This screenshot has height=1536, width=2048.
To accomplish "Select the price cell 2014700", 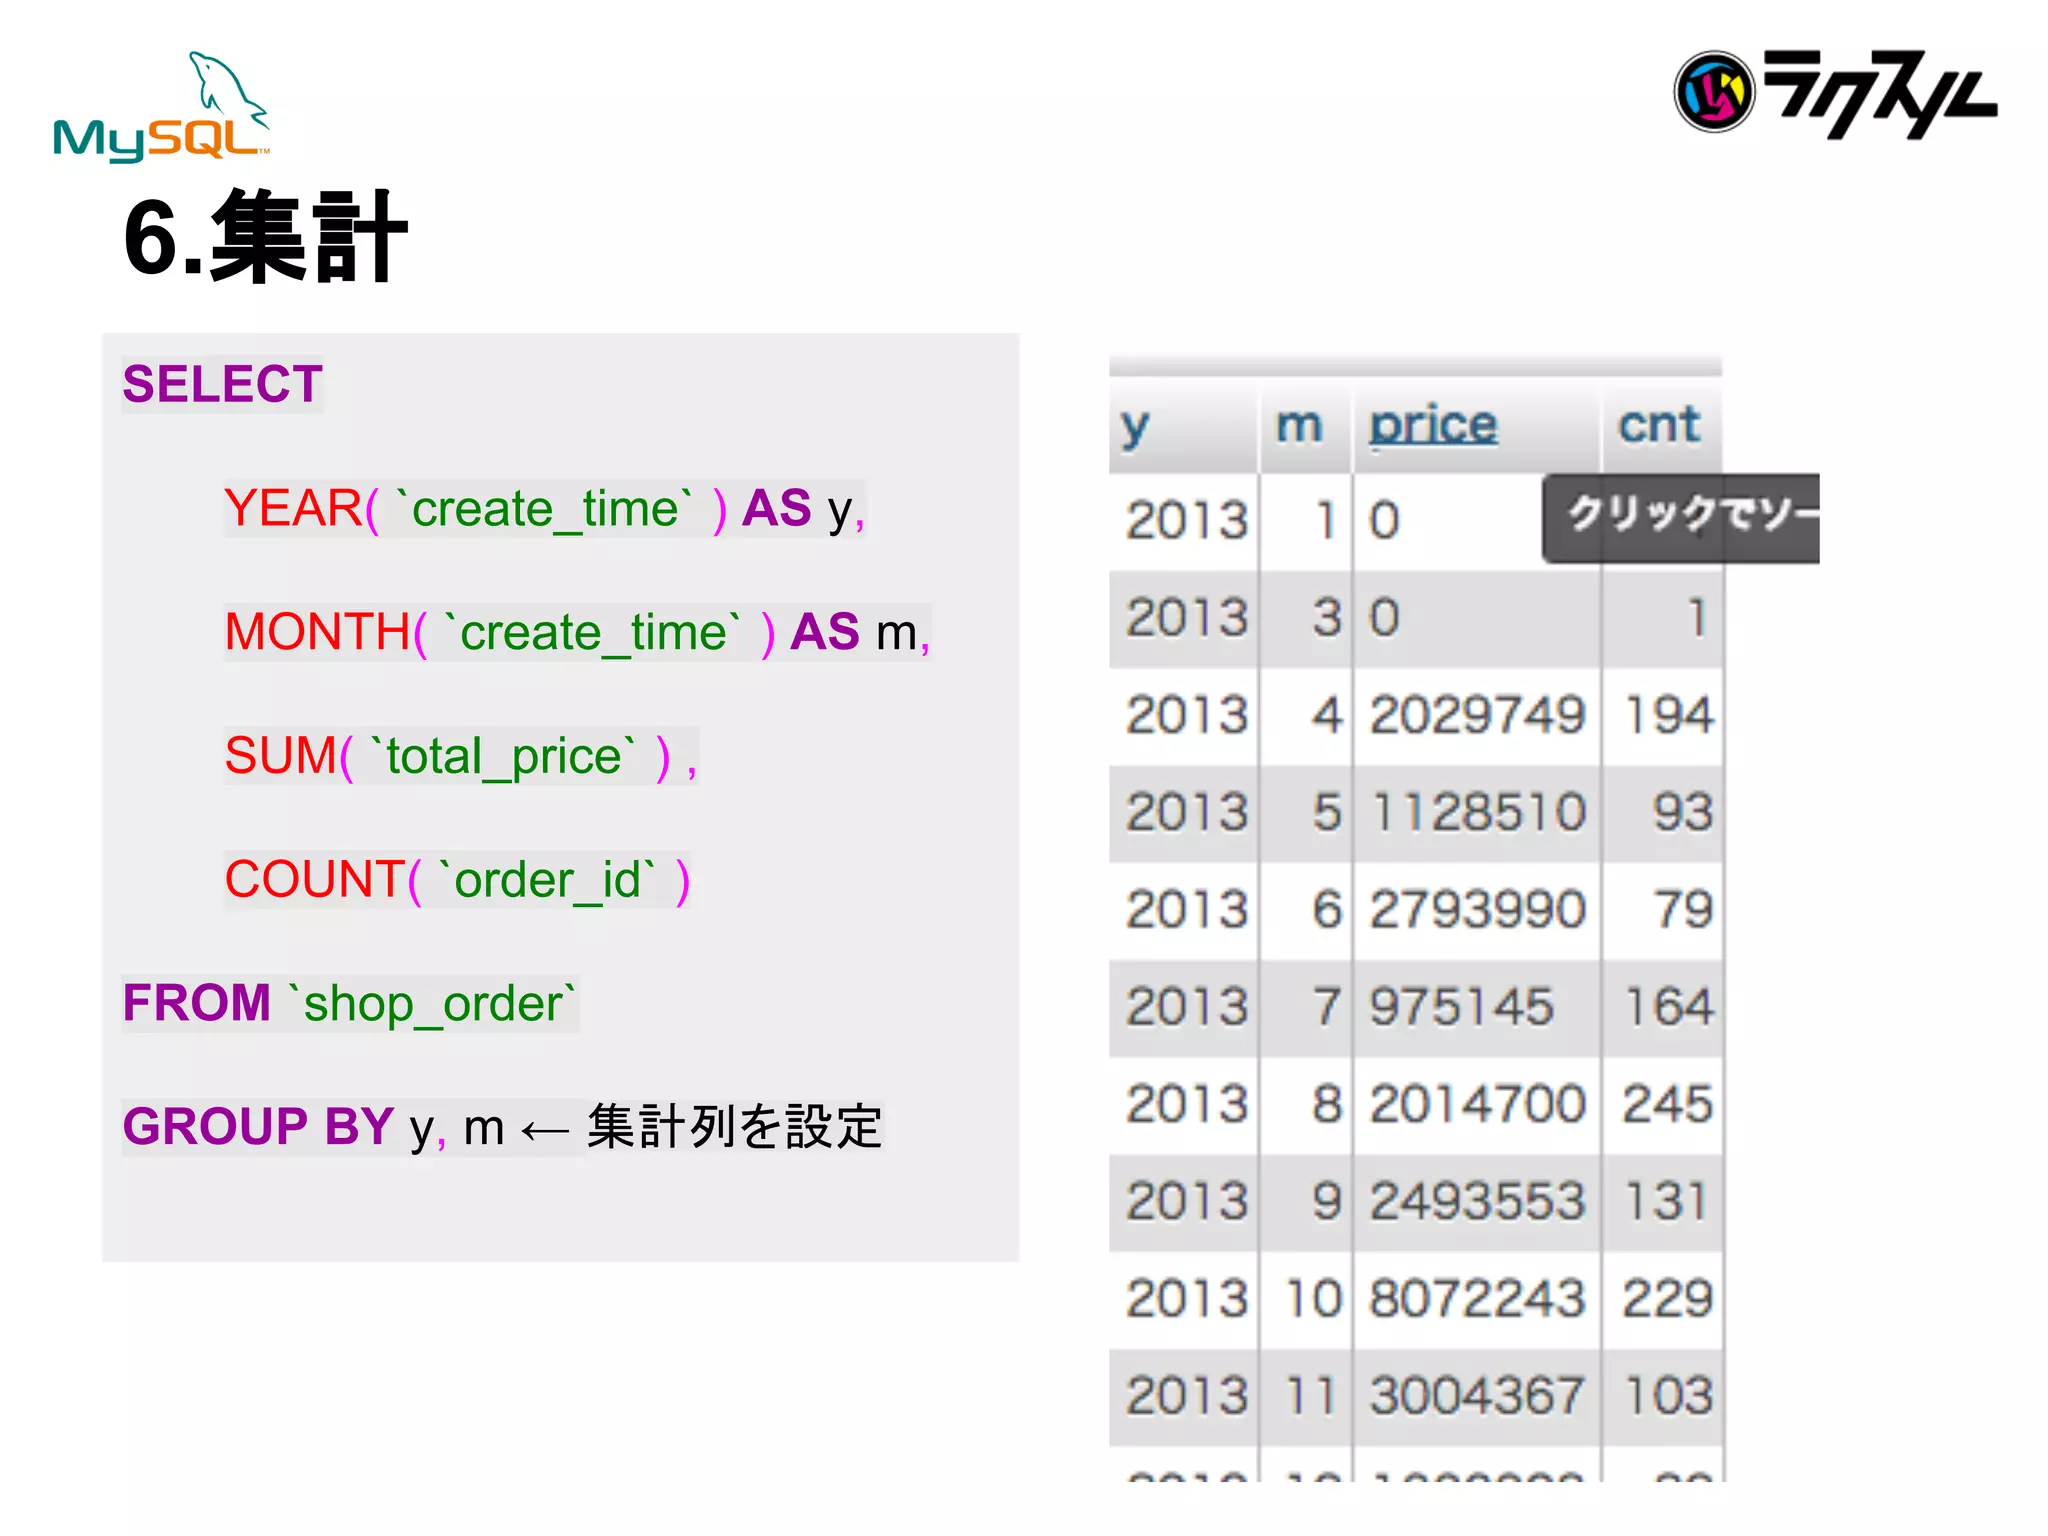I will (x=1477, y=1104).
